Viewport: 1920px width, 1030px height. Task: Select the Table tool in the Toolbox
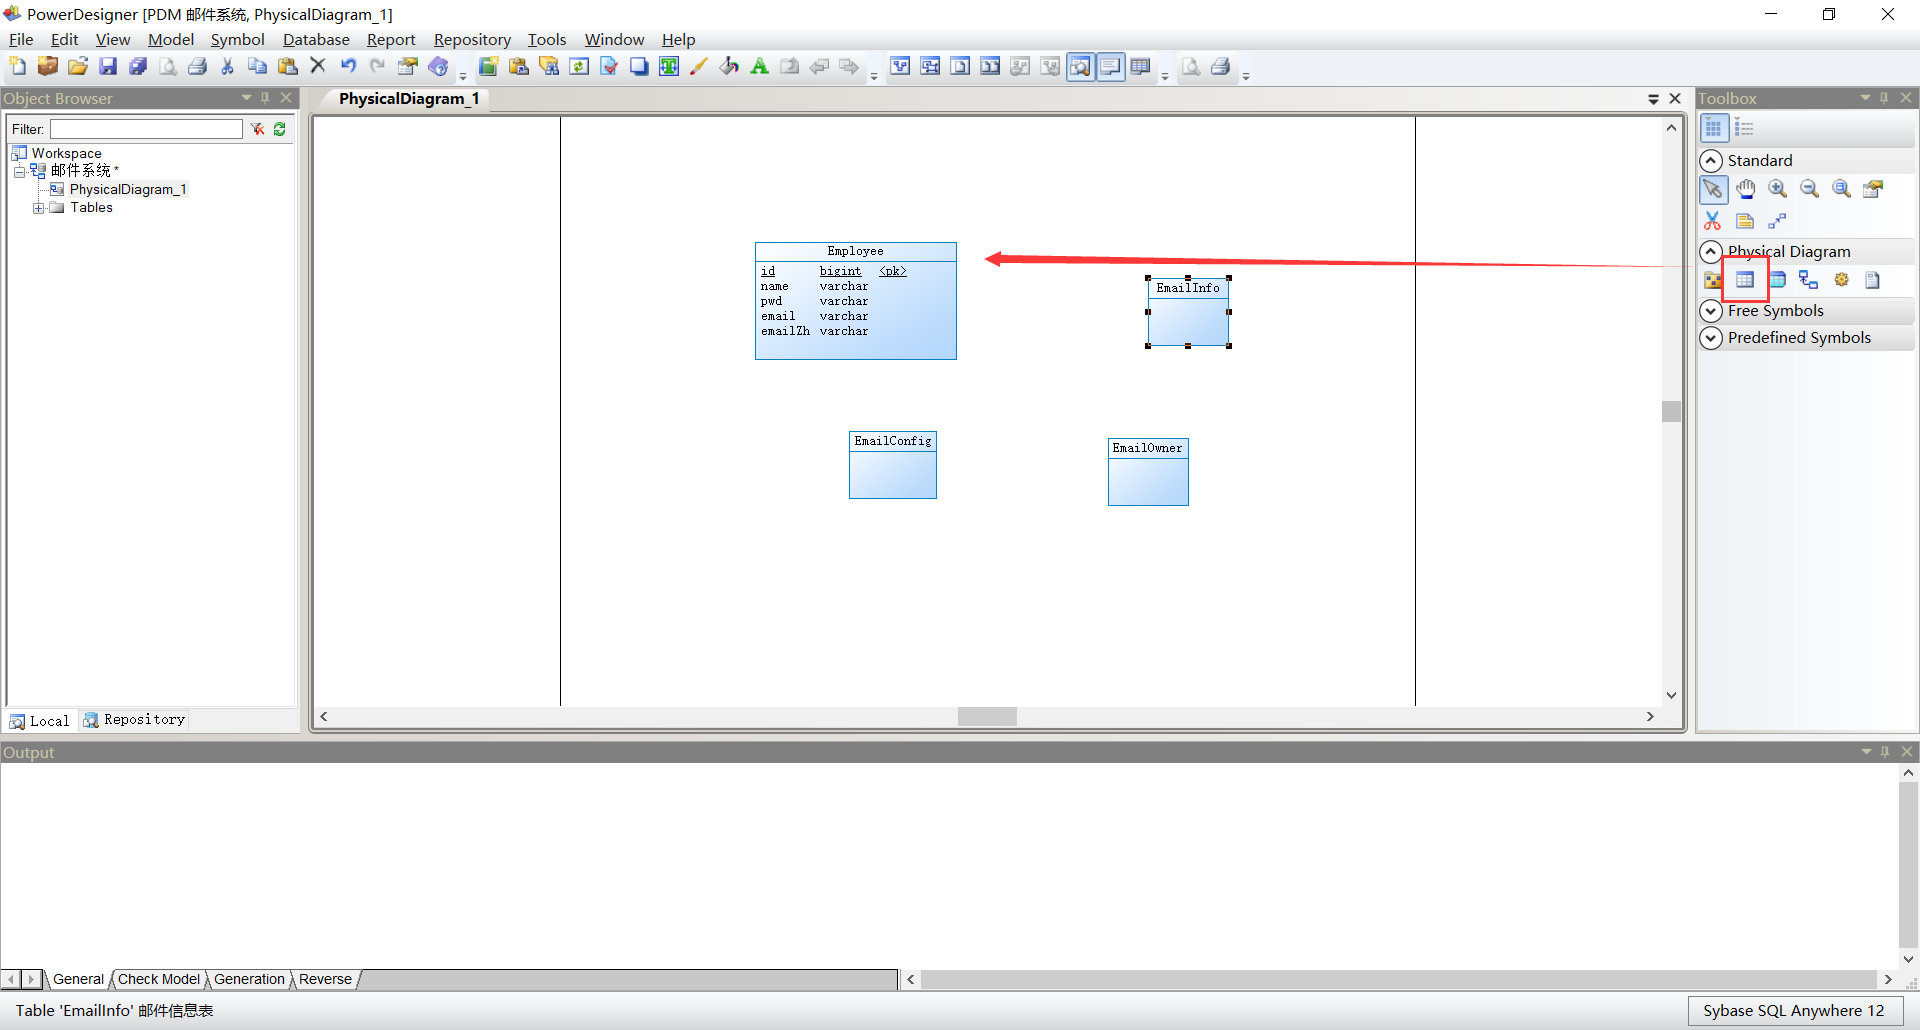click(x=1745, y=280)
